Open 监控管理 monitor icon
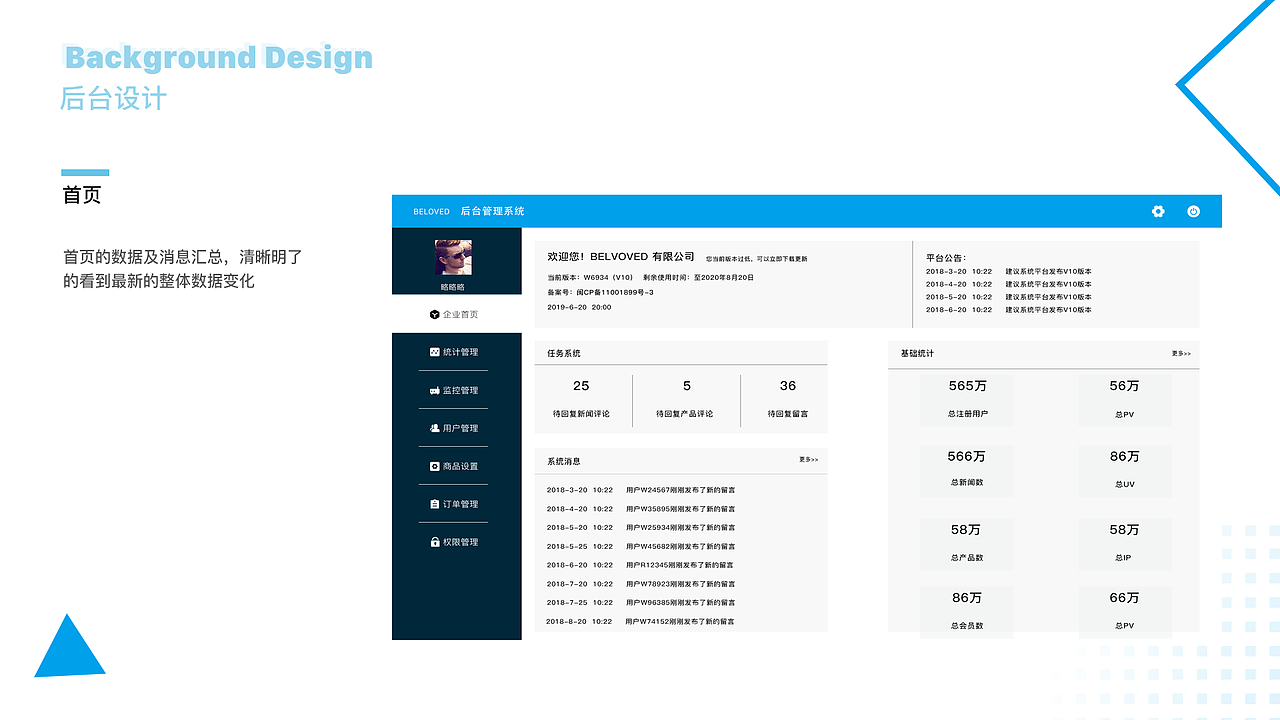The image size is (1280, 720). [435, 390]
